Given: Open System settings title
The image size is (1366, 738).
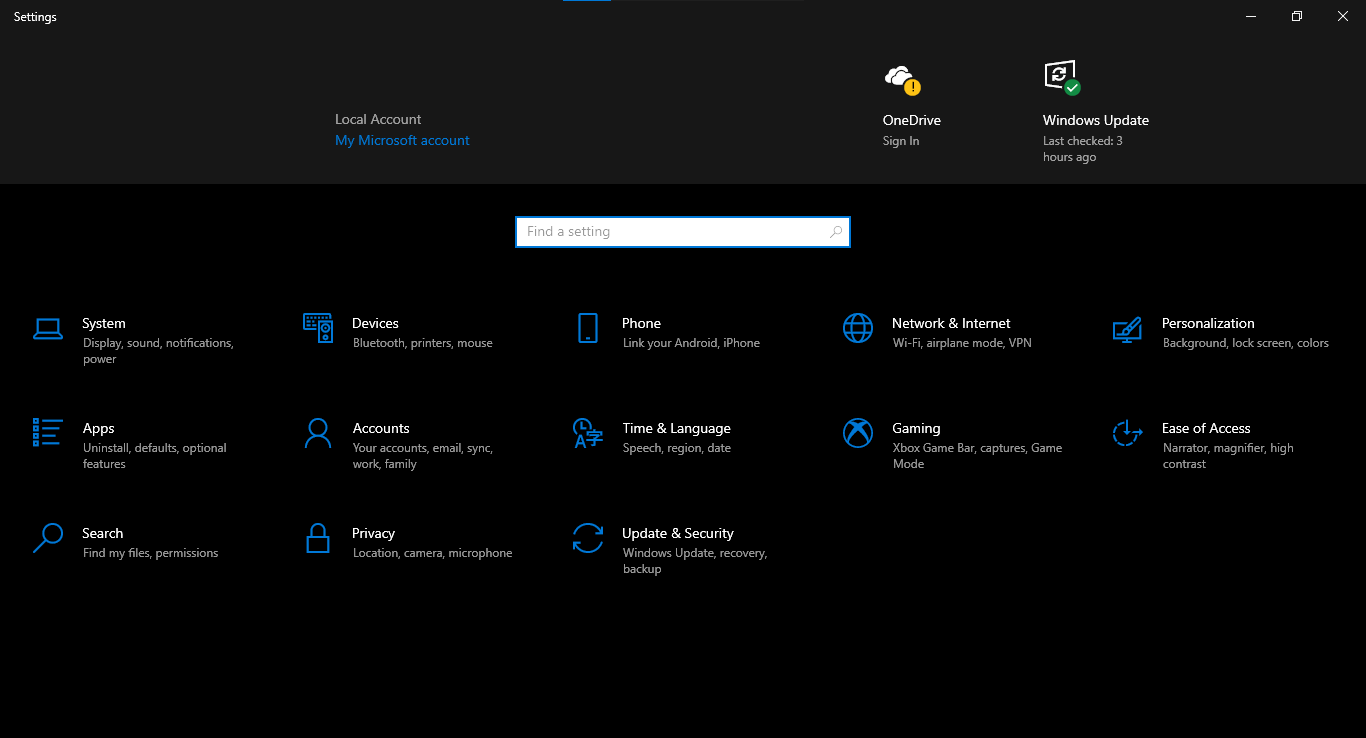Looking at the screenshot, I should point(104,323).
